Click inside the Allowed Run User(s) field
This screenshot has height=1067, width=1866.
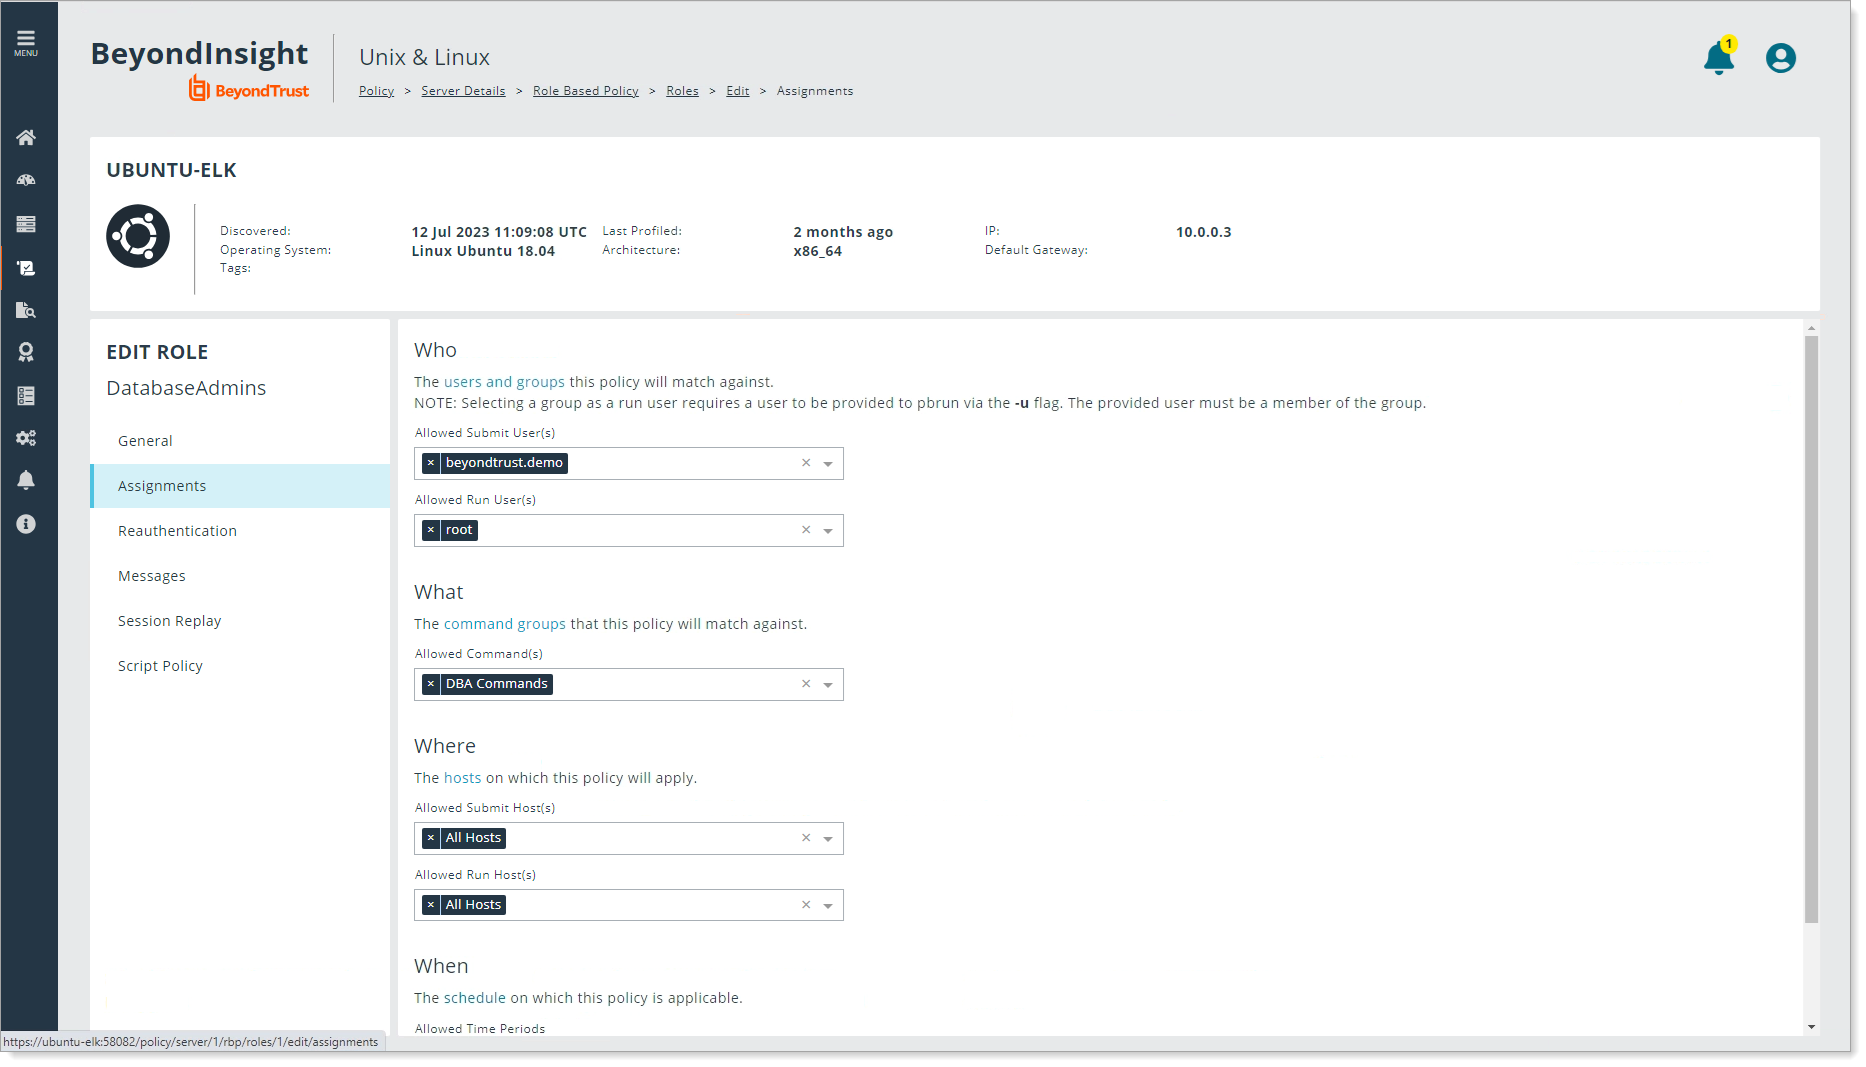(x=629, y=530)
